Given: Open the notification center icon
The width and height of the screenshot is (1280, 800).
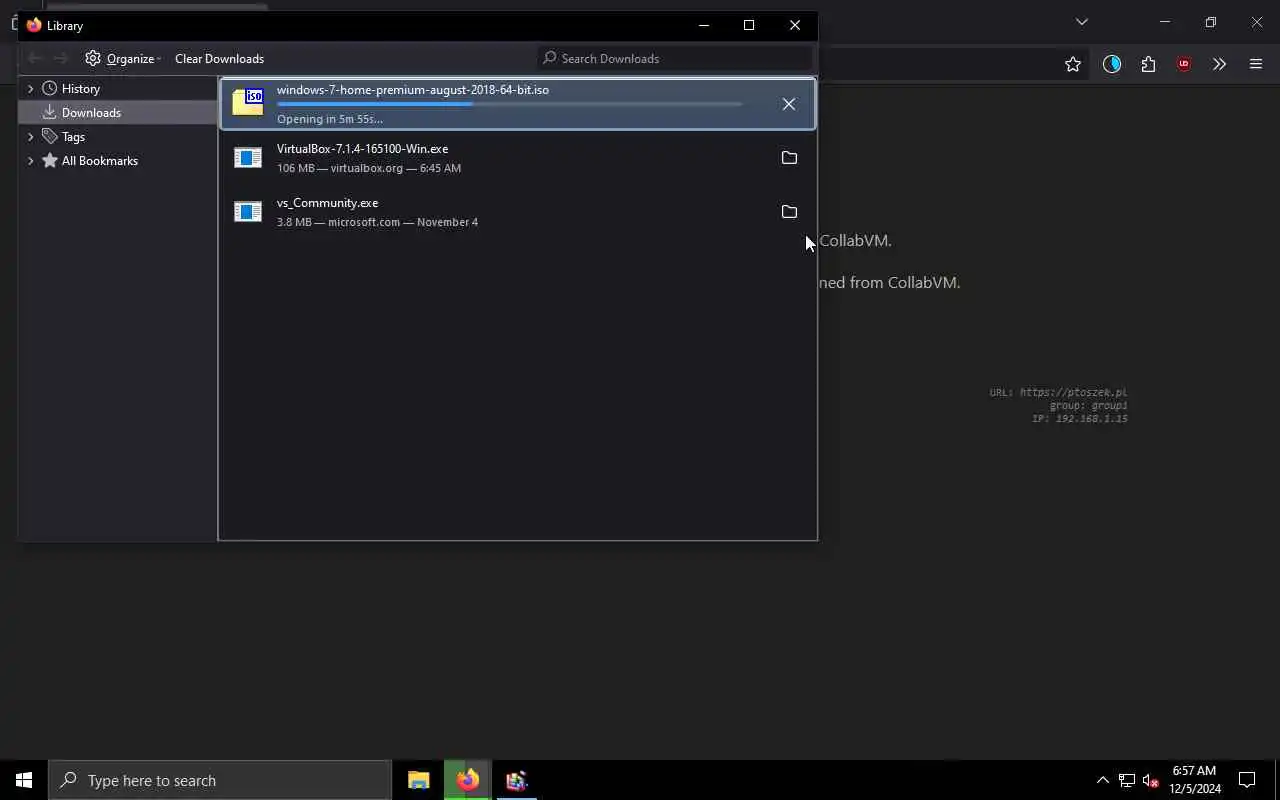Looking at the screenshot, I should click(x=1247, y=780).
